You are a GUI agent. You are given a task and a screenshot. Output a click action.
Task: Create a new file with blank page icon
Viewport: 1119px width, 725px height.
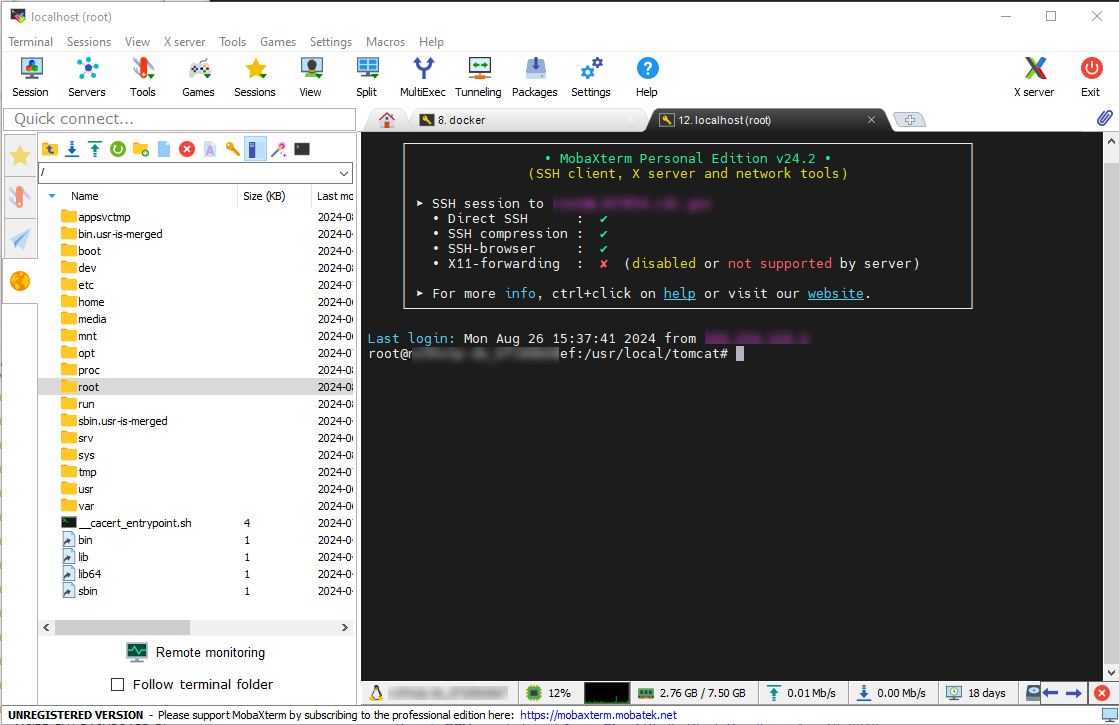pos(164,149)
